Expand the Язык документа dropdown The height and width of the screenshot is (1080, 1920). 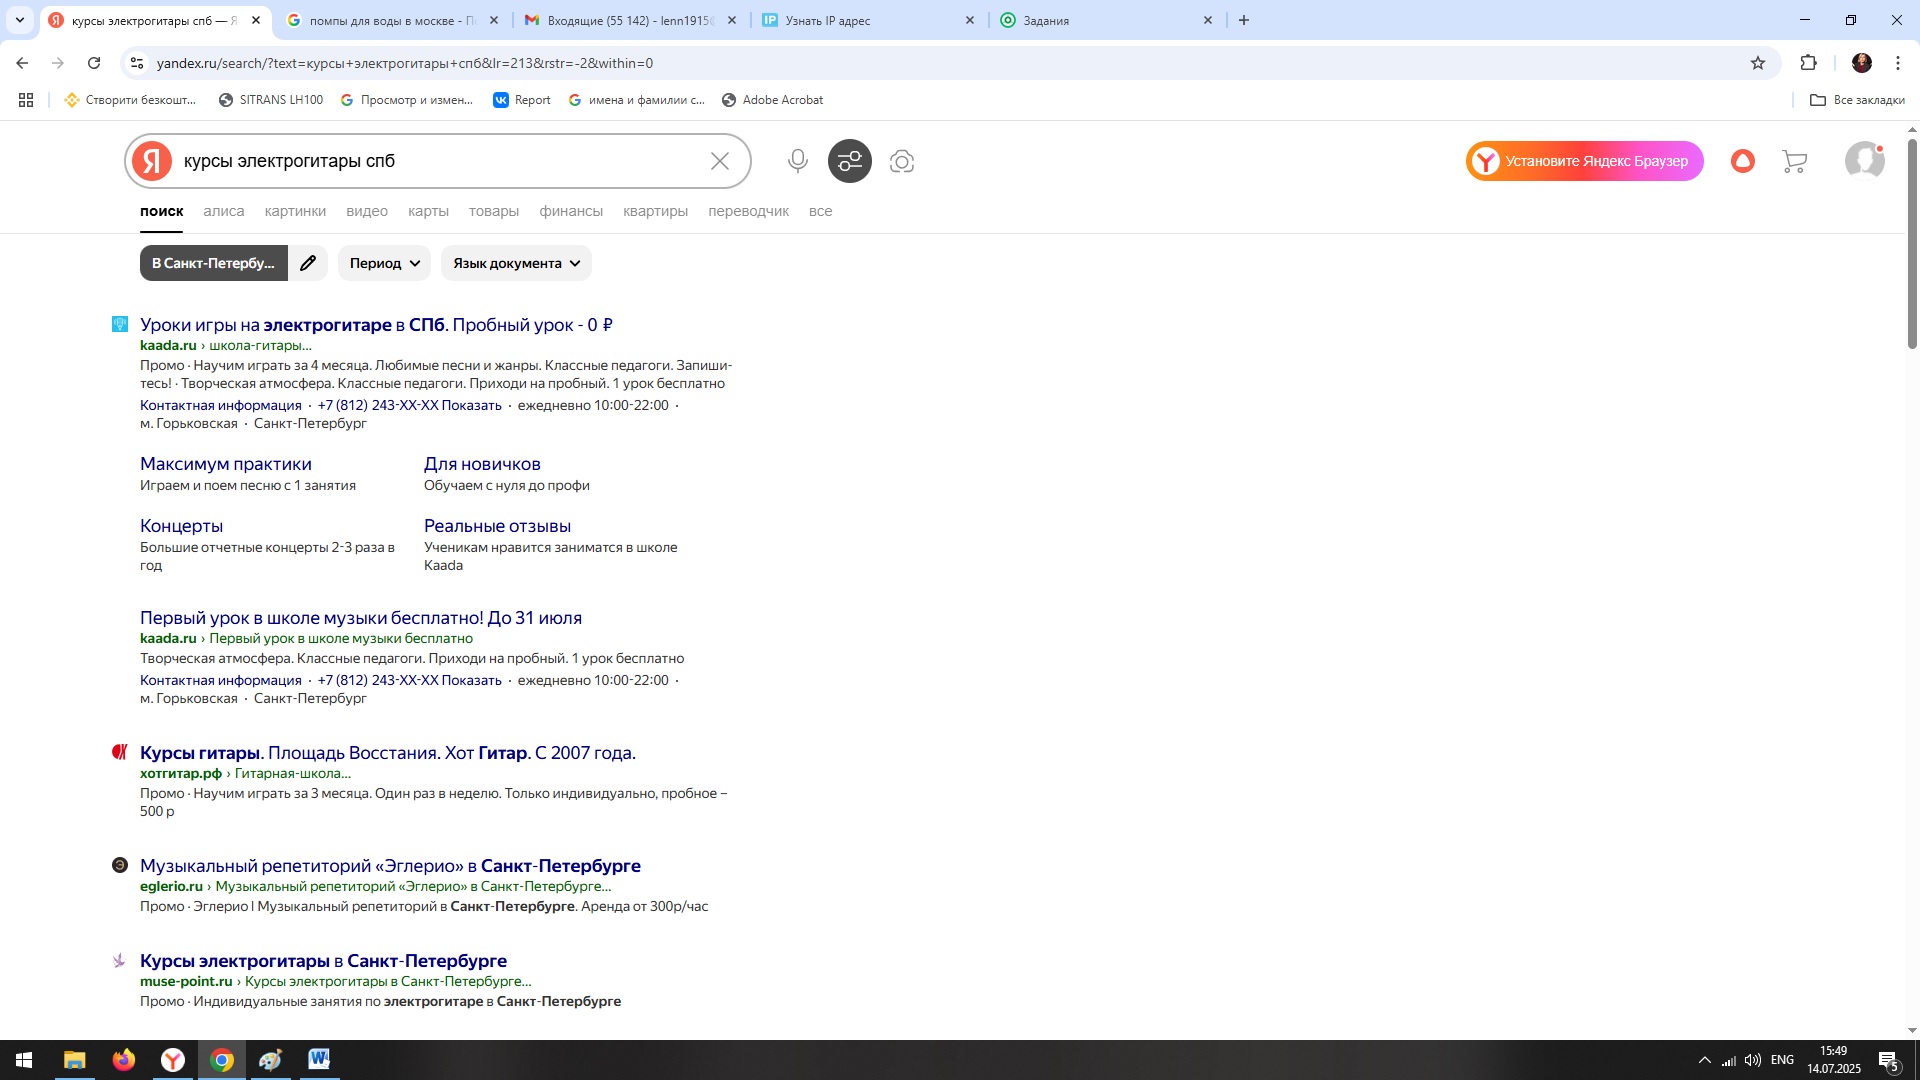[517, 263]
